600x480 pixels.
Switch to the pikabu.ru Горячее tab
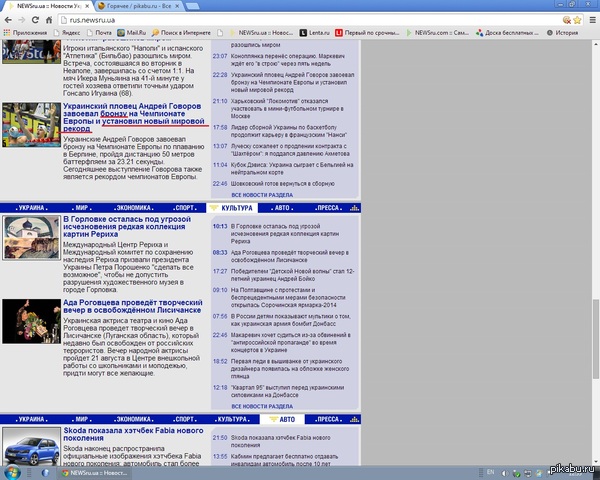pyautogui.click(x=138, y=6)
